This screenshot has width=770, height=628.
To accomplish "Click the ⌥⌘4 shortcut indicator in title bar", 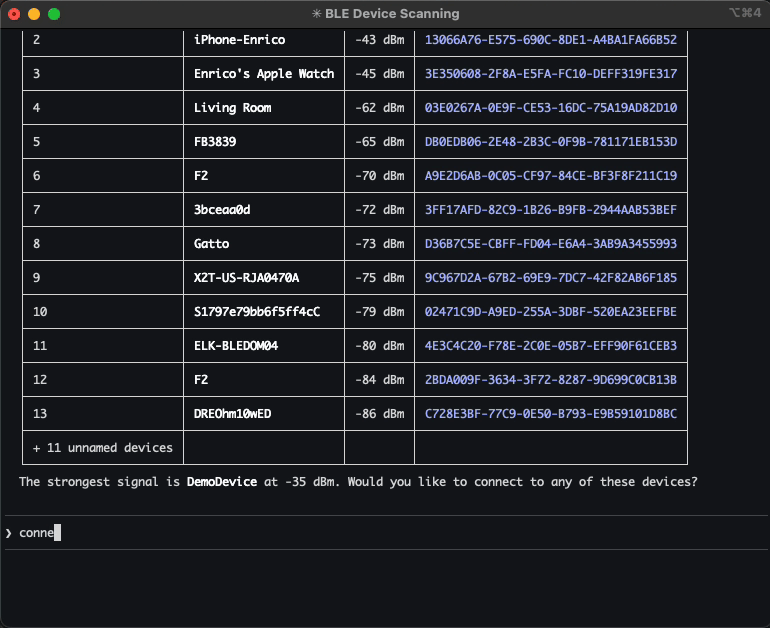I will tap(745, 14).
